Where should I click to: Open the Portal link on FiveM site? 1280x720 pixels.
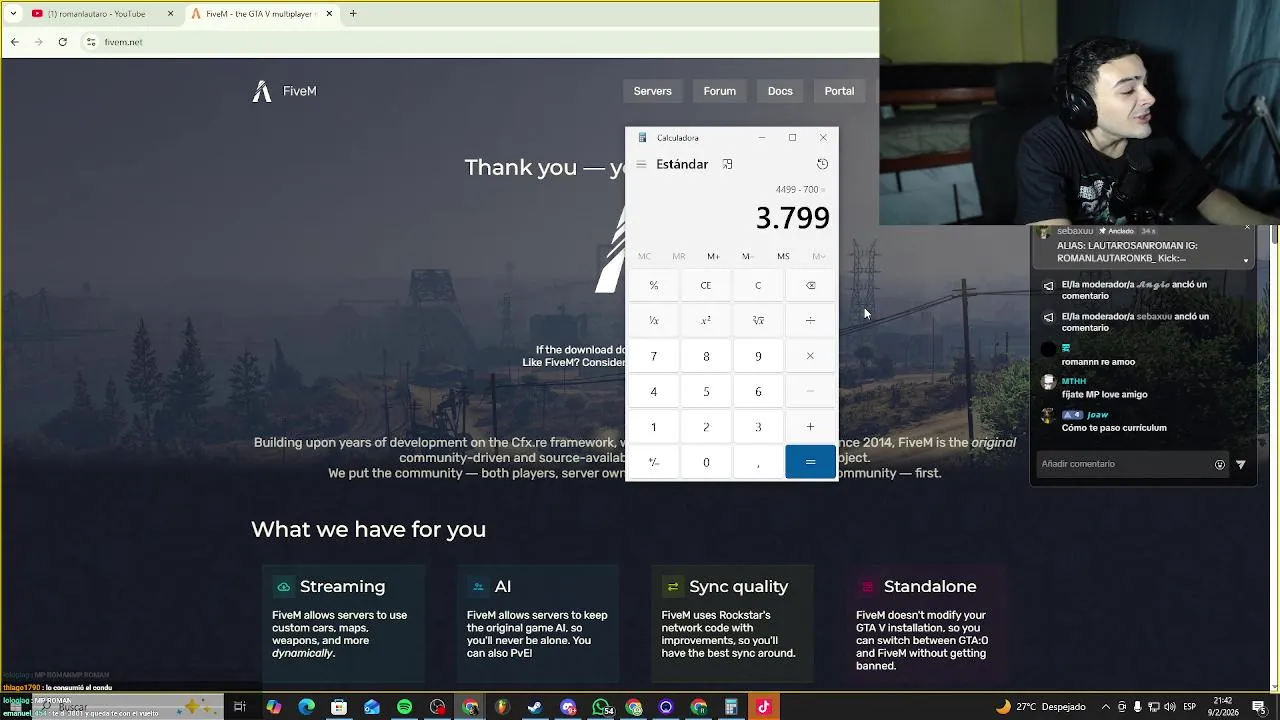click(x=839, y=91)
